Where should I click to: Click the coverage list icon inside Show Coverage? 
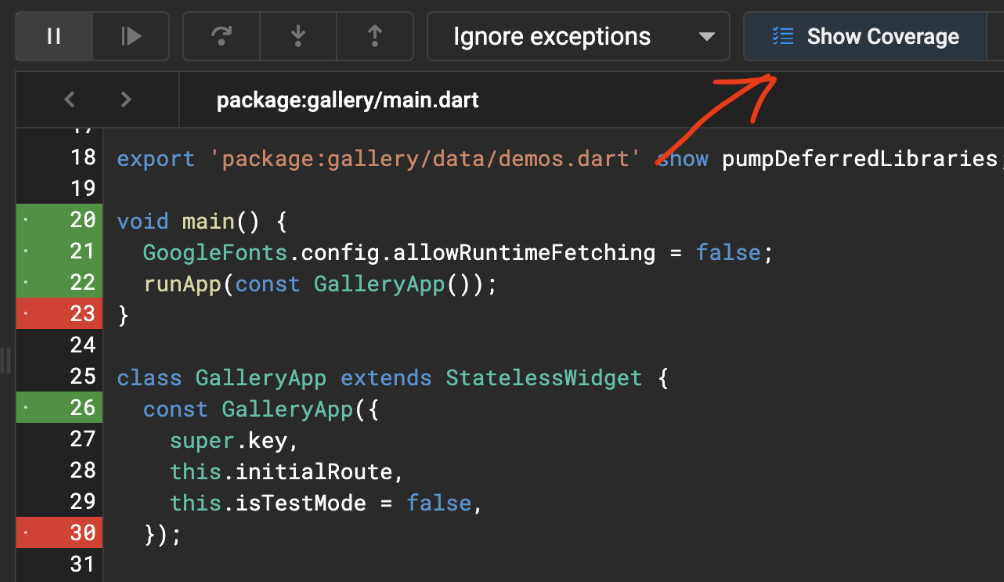click(x=783, y=36)
